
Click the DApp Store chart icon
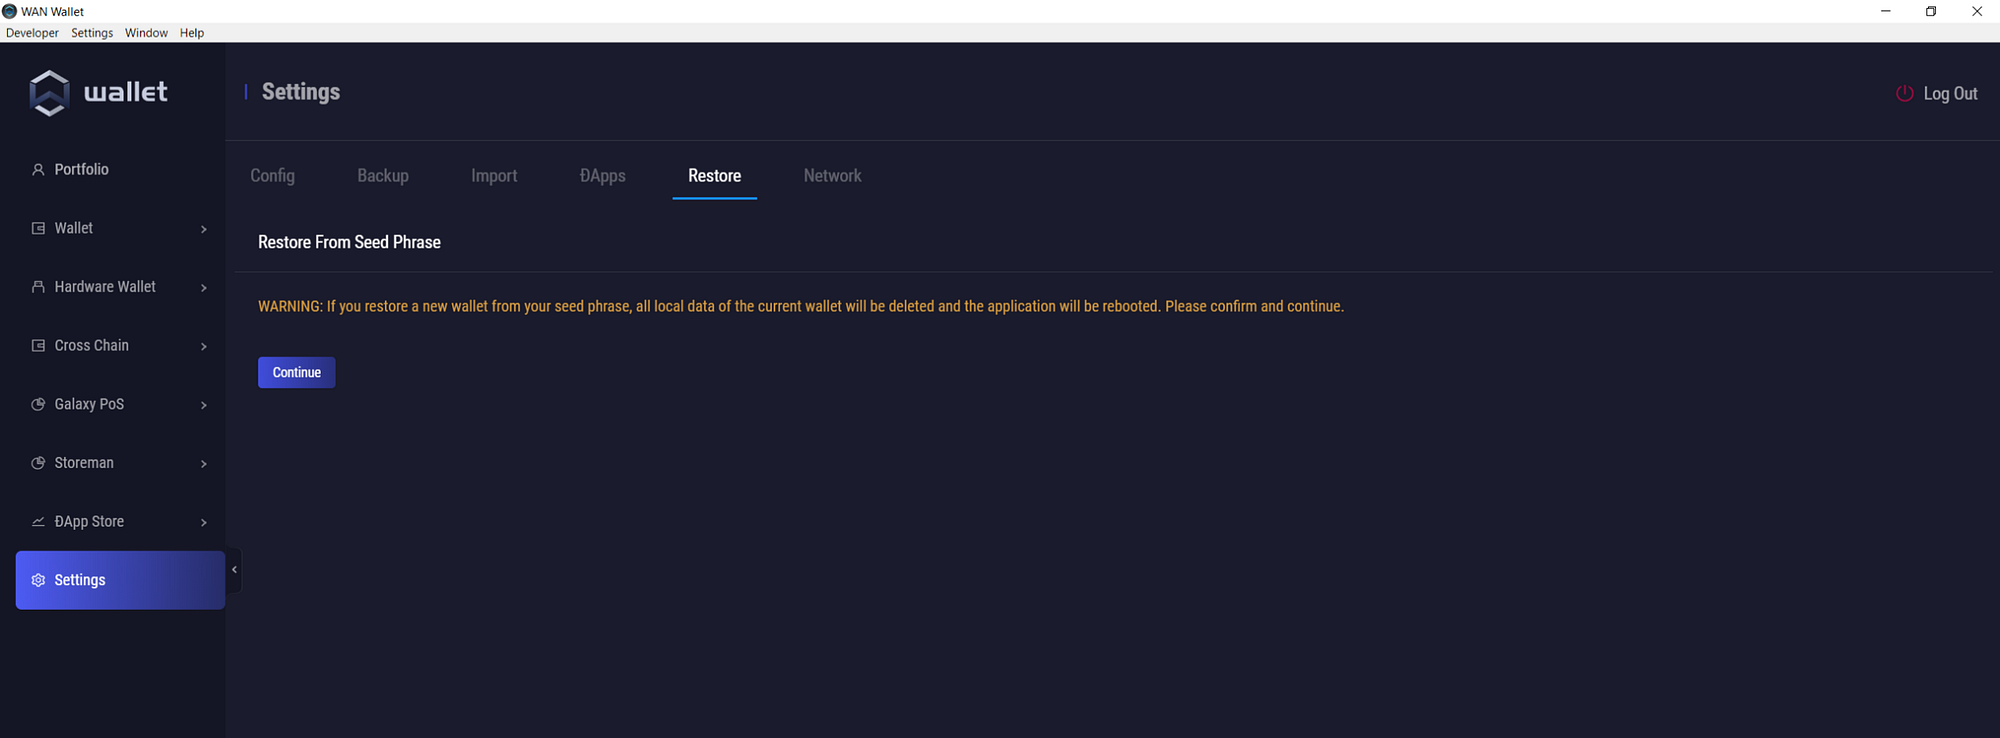coord(38,522)
